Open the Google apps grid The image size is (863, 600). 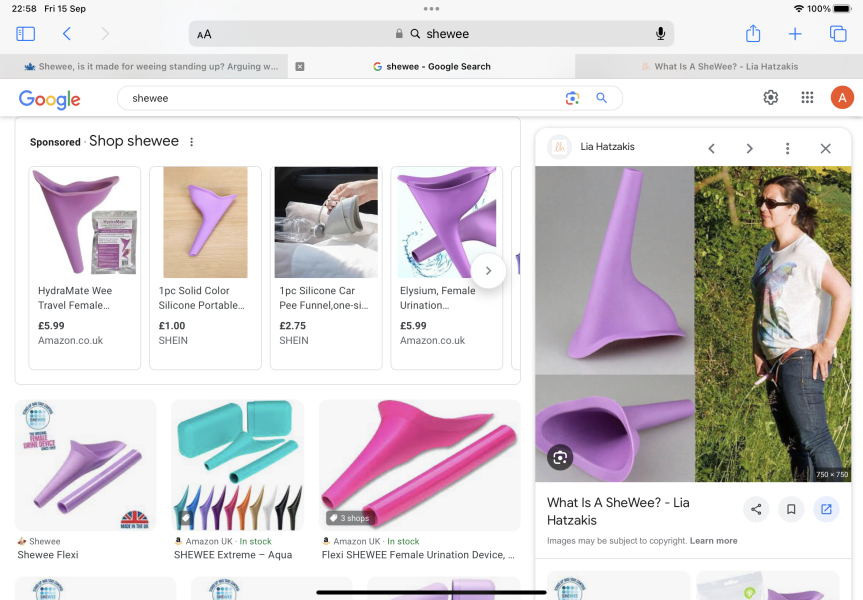pyautogui.click(x=807, y=98)
